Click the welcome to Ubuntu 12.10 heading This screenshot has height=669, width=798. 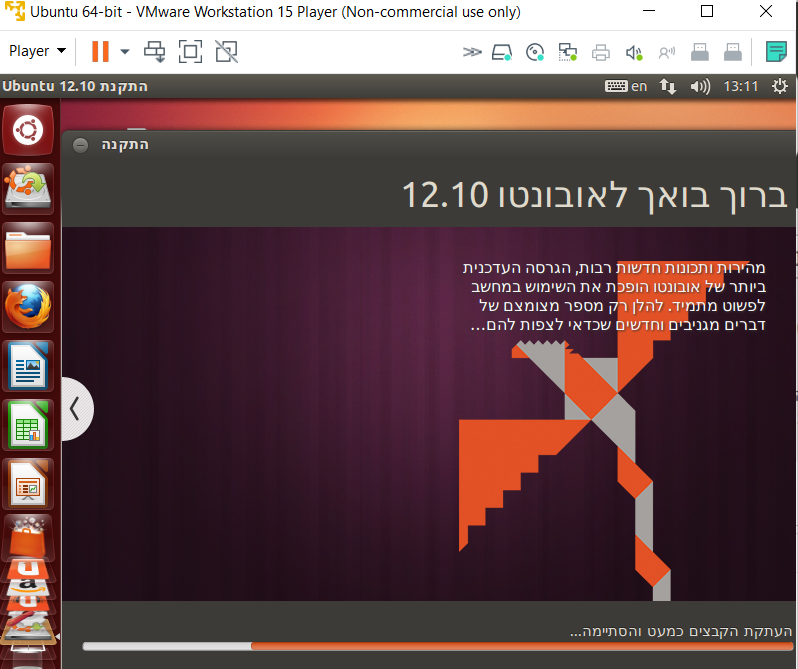pyautogui.click(x=594, y=195)
